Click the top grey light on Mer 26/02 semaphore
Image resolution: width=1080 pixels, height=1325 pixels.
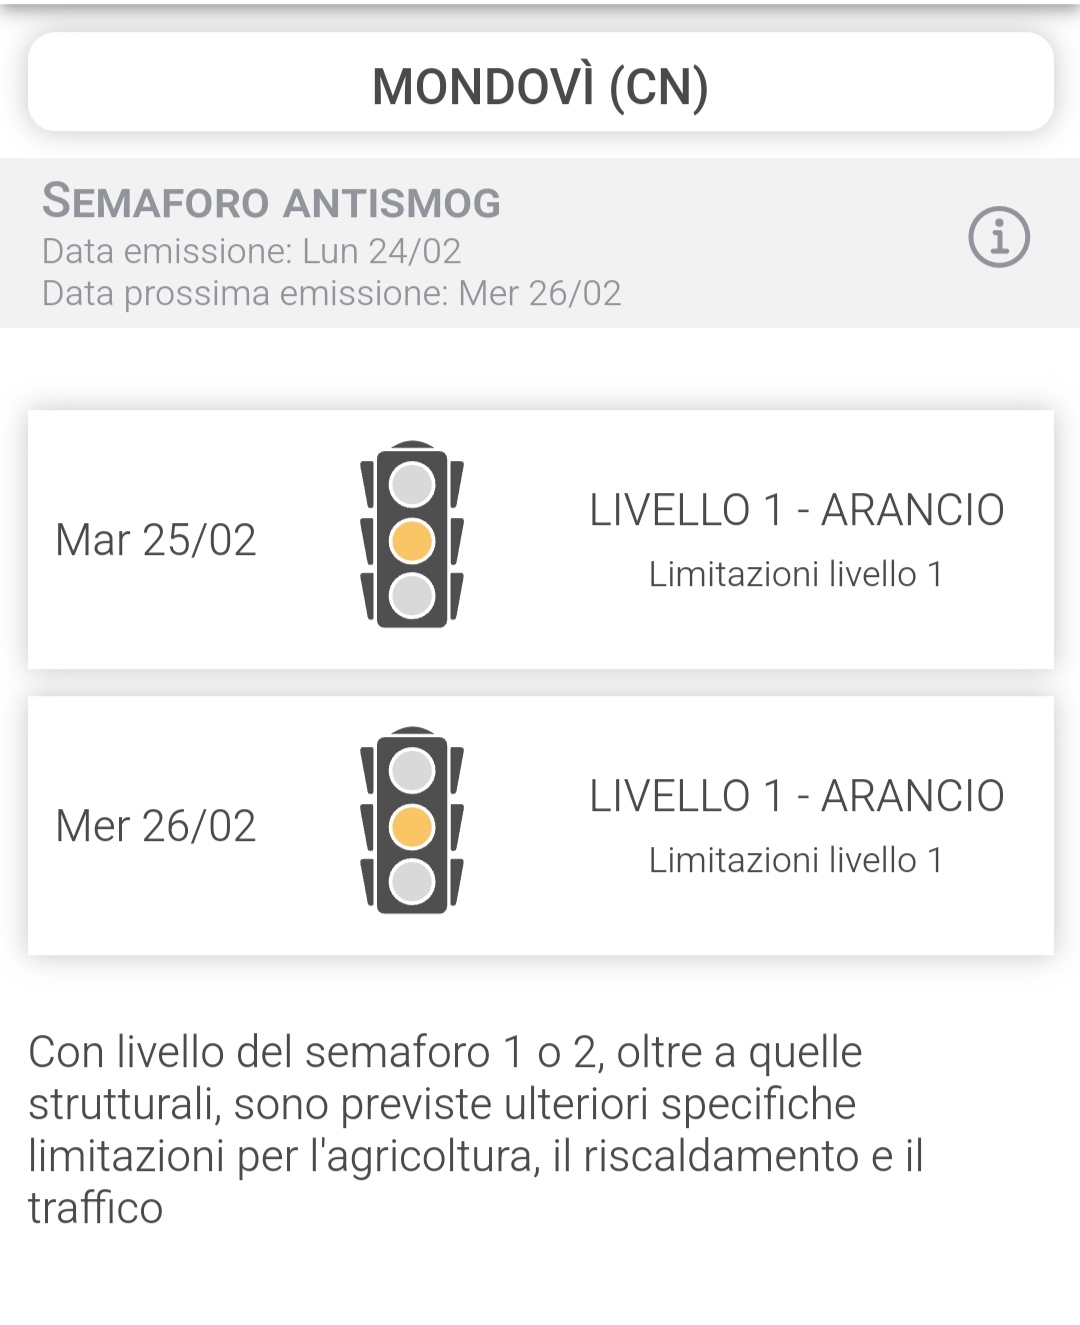coord(411,771)
